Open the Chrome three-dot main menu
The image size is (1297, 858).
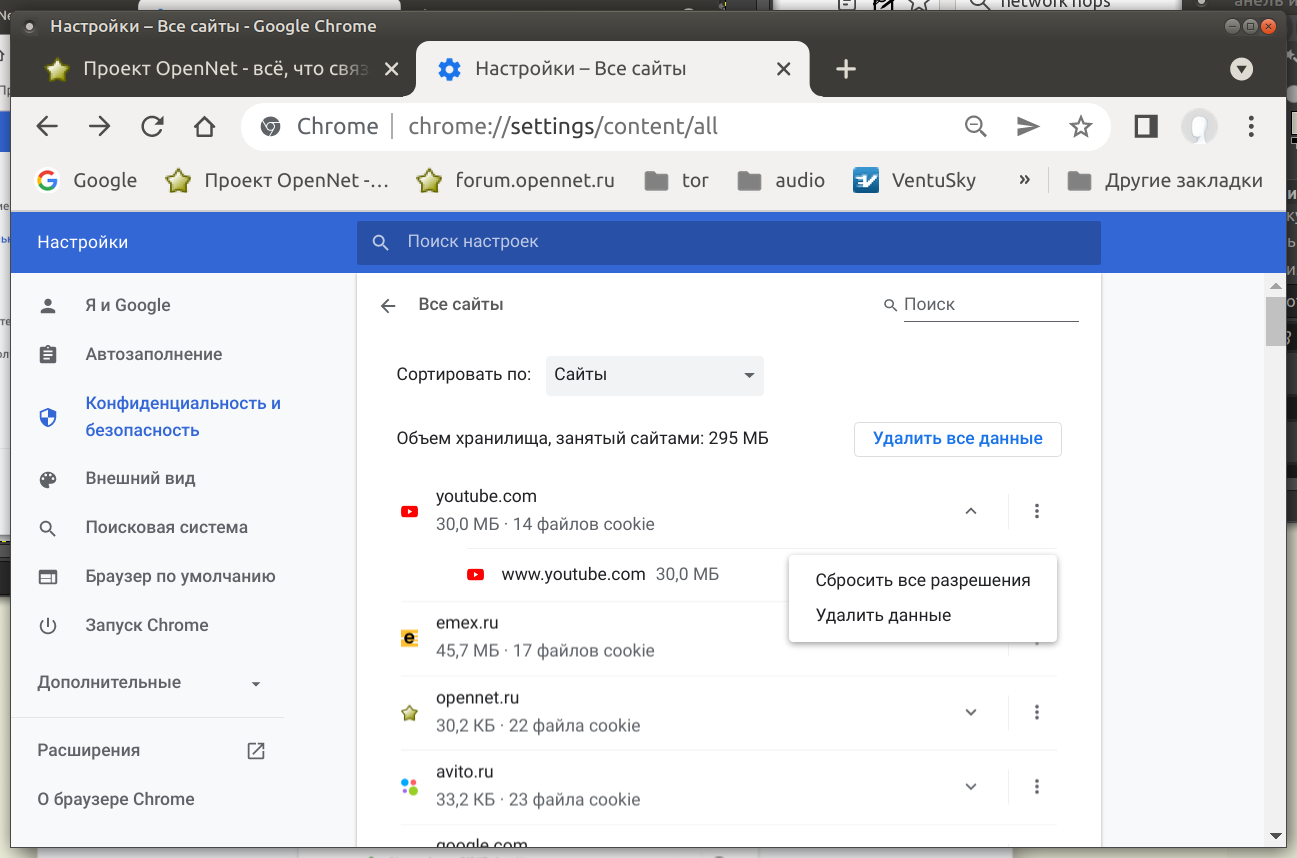[1251, 126]
